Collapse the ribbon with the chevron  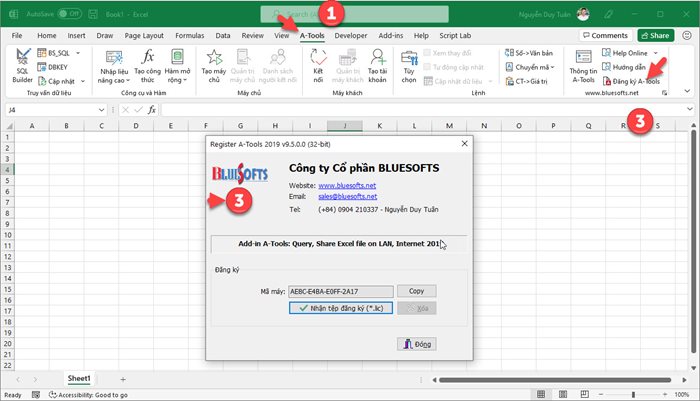point(687,91)
